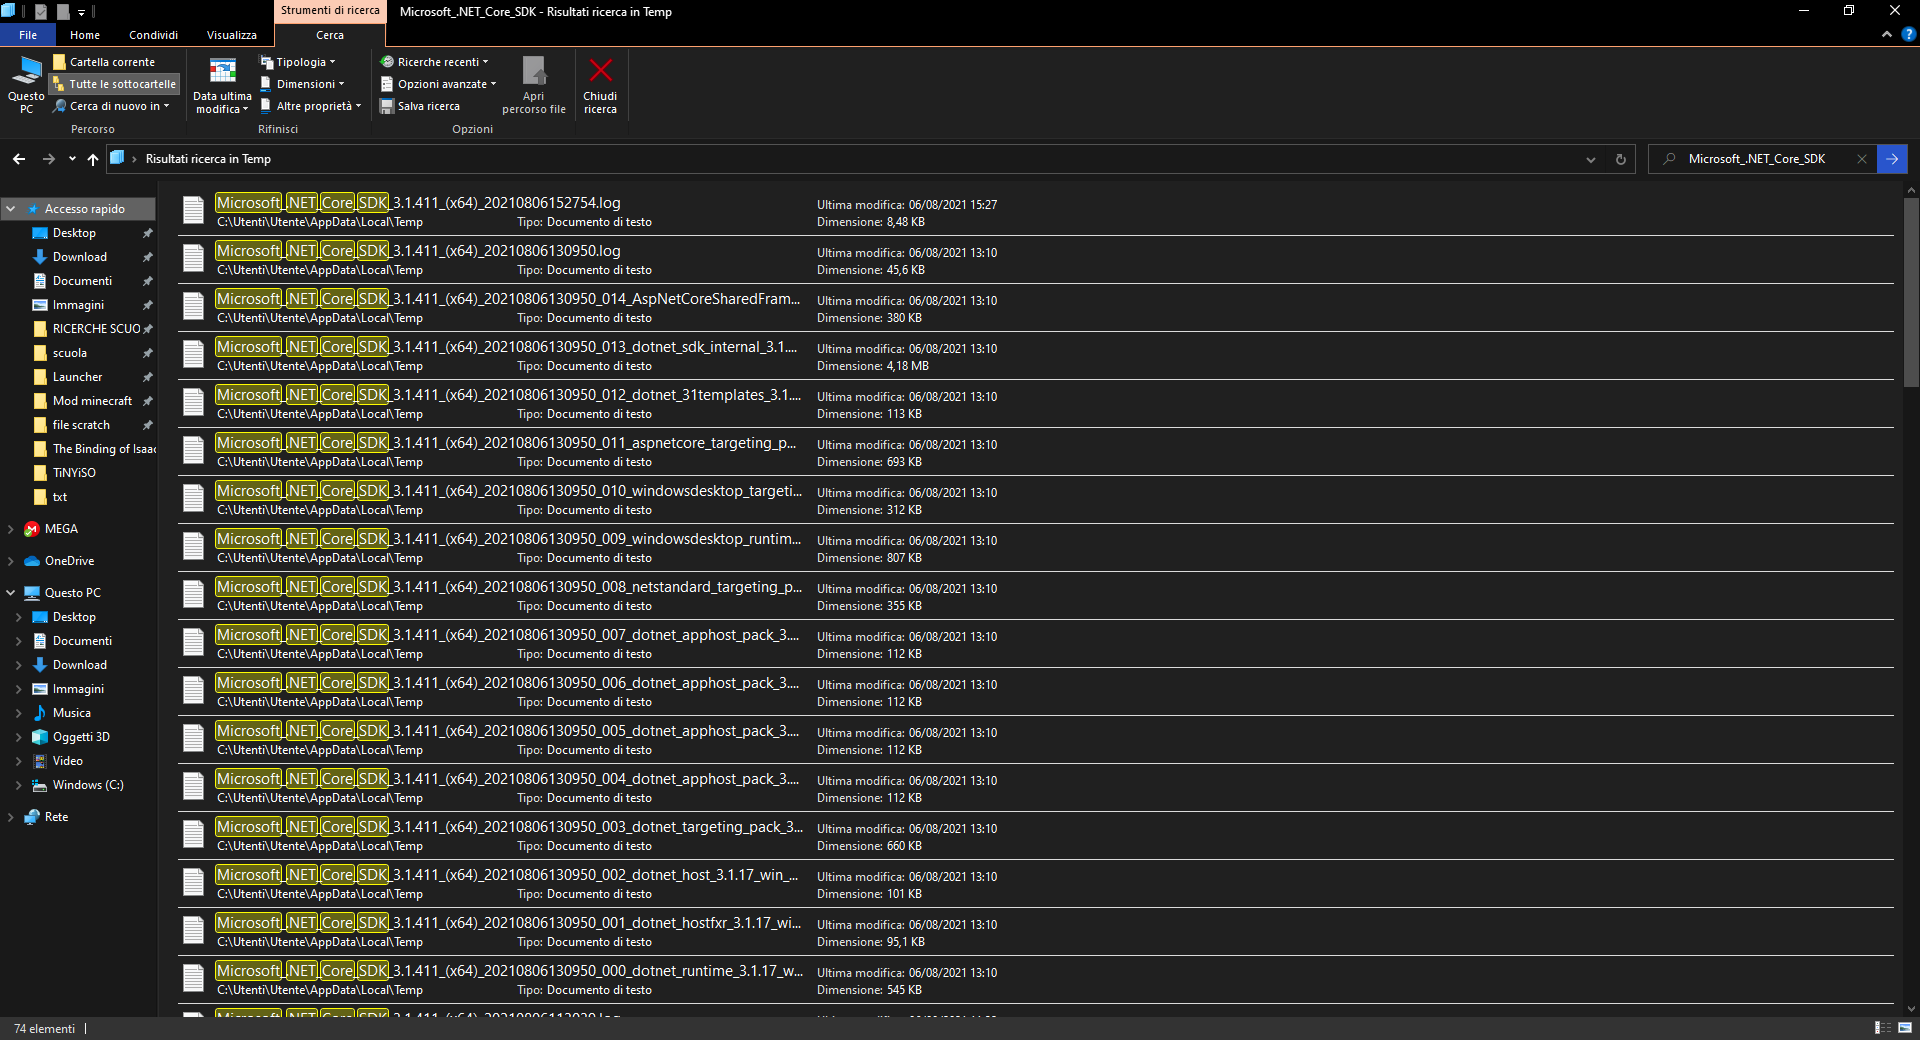Viewport: 1920px width, 1040px height.
Task: Expand the MEGA tree item
Action: pyautogui.click(x=10, y=529)
